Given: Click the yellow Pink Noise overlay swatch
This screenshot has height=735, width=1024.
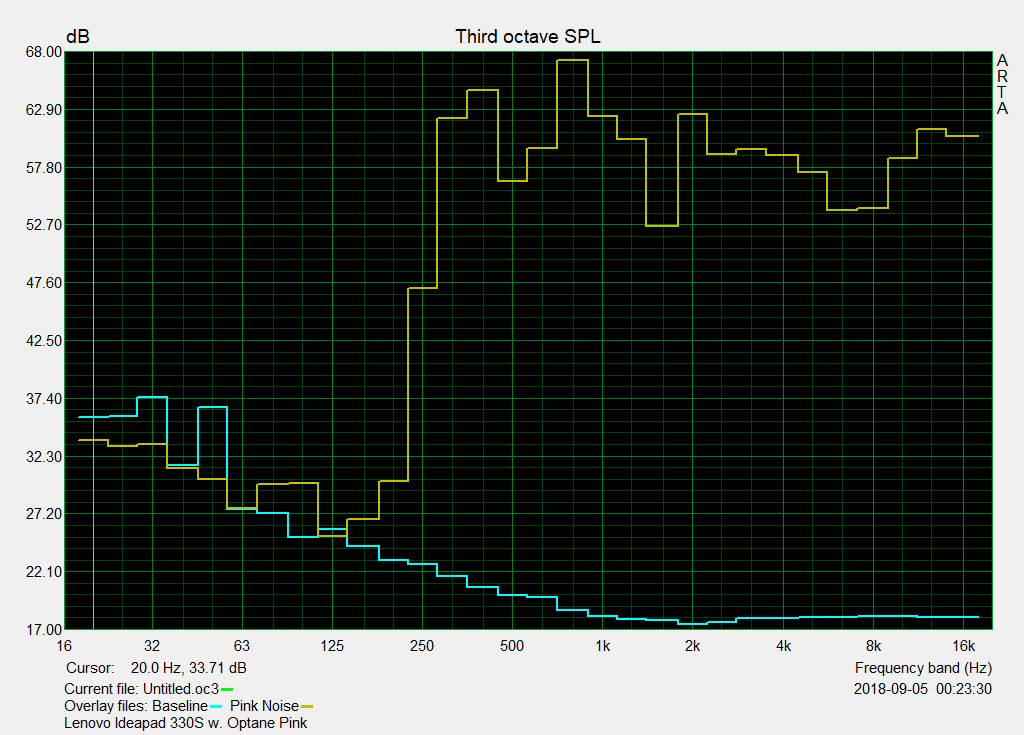Looking at the screenshot, I should [307, 707].
